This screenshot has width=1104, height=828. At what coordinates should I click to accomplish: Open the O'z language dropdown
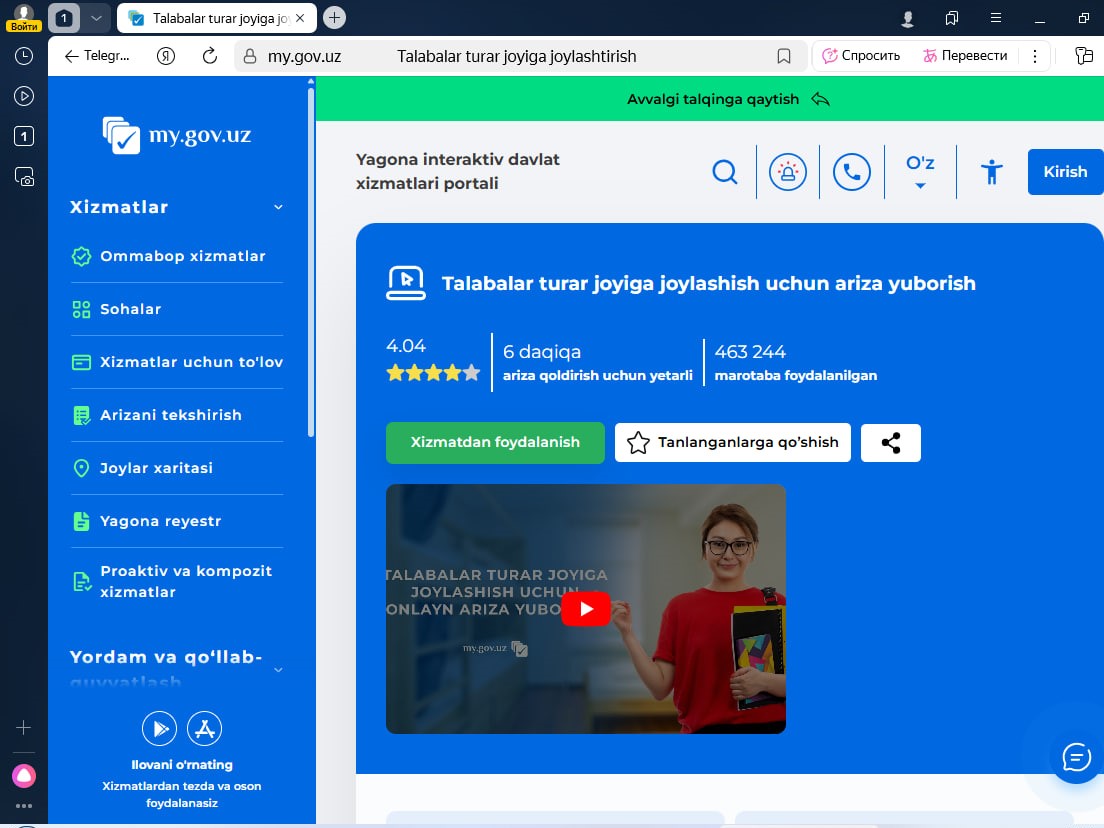tap(920, 171)
